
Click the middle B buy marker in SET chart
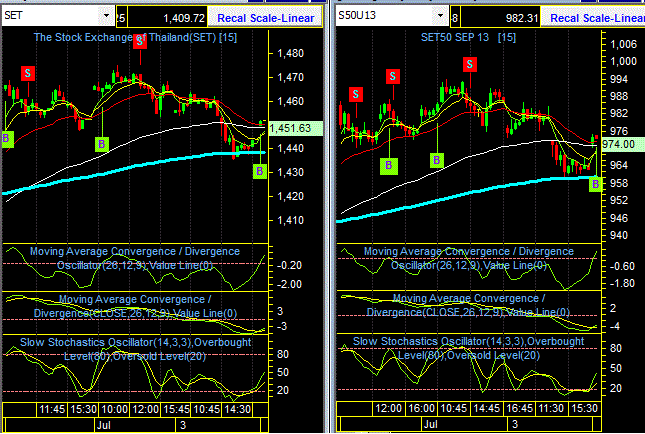click(x=102, y=144)
